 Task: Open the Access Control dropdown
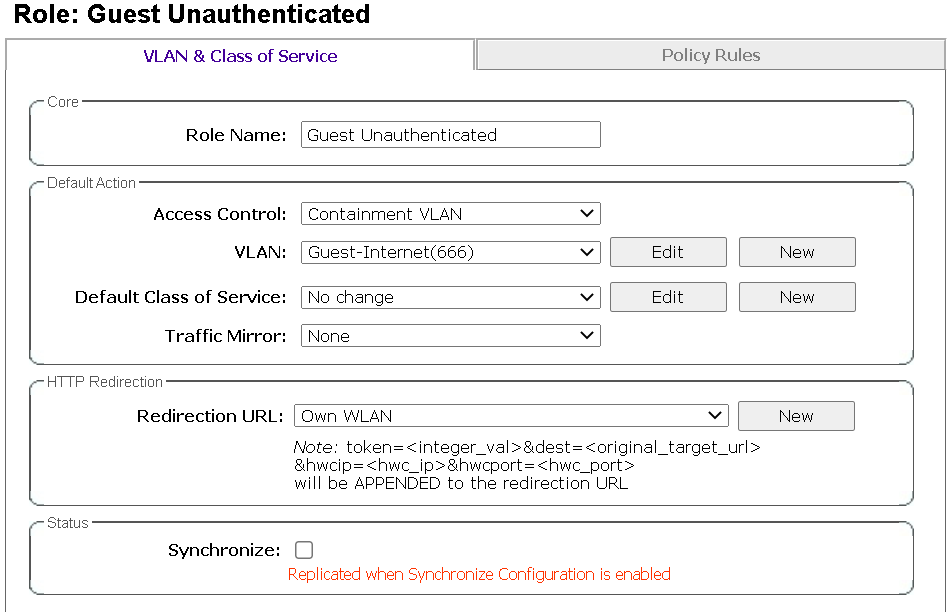tap(450, 214)
